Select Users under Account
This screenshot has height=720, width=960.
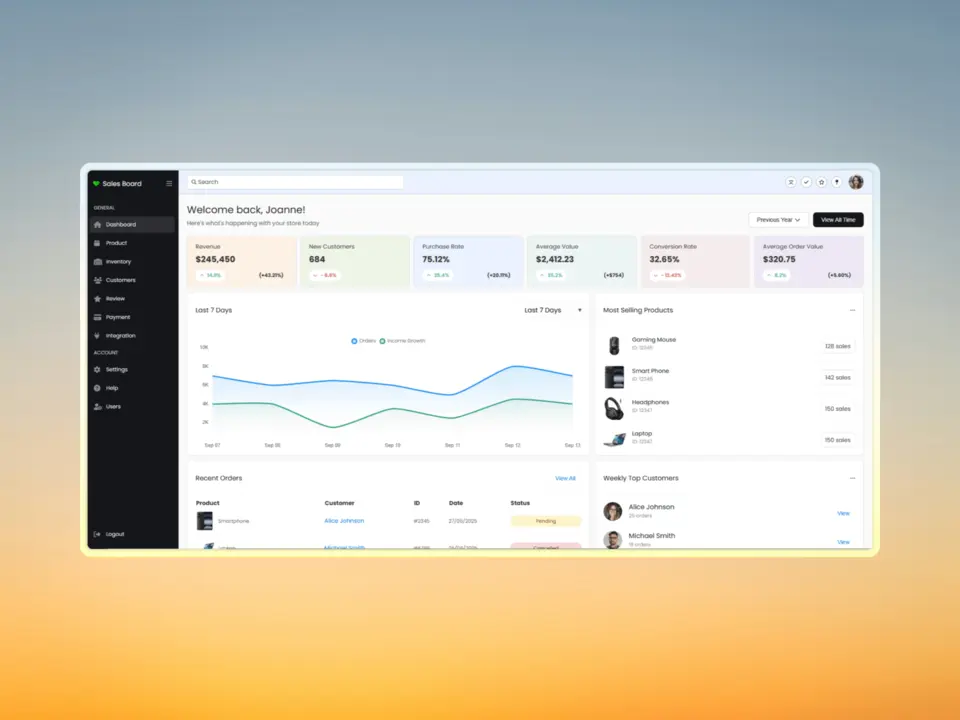point(98,406)
